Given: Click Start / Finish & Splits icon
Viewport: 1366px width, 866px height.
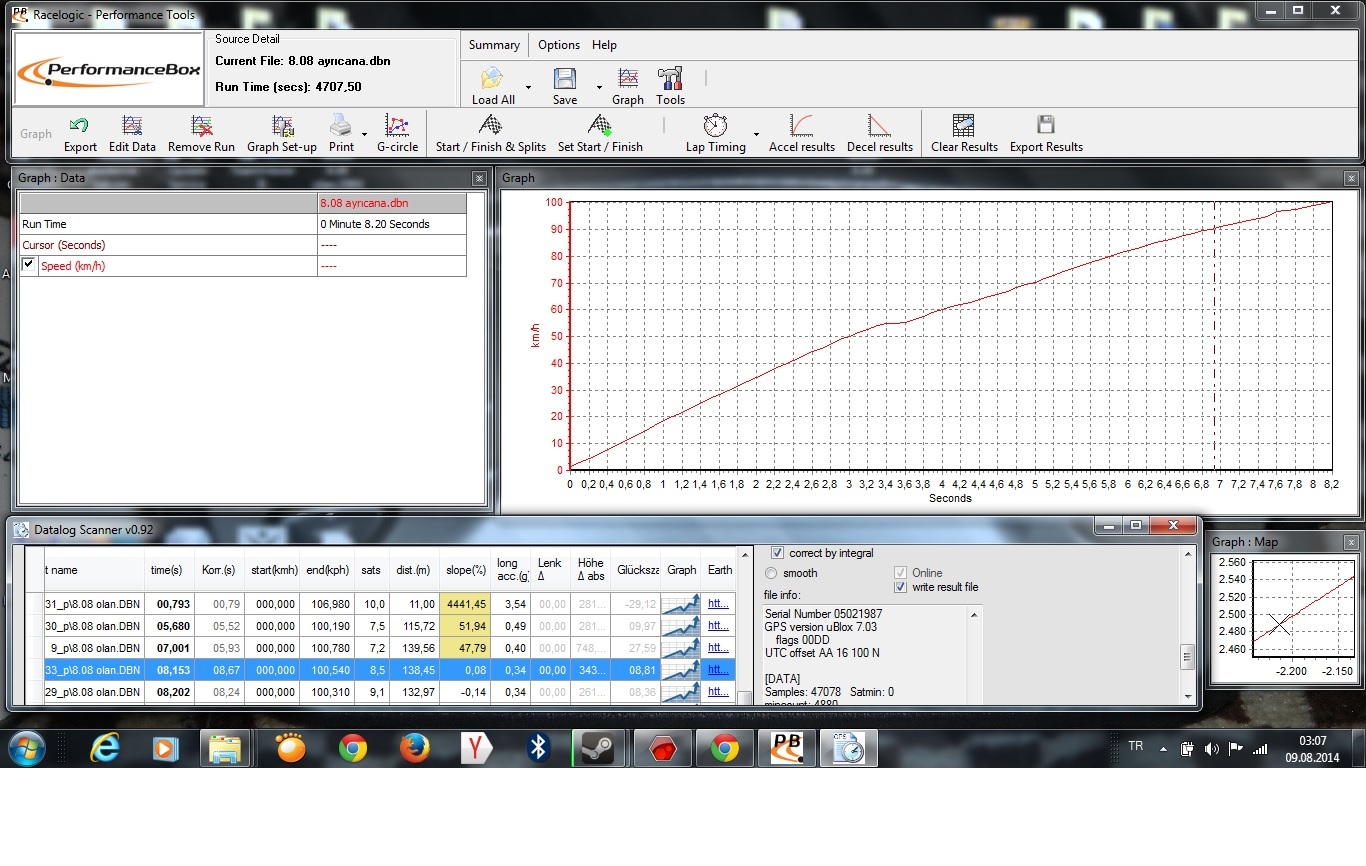Looking at the screenshot, I should 490,126.
